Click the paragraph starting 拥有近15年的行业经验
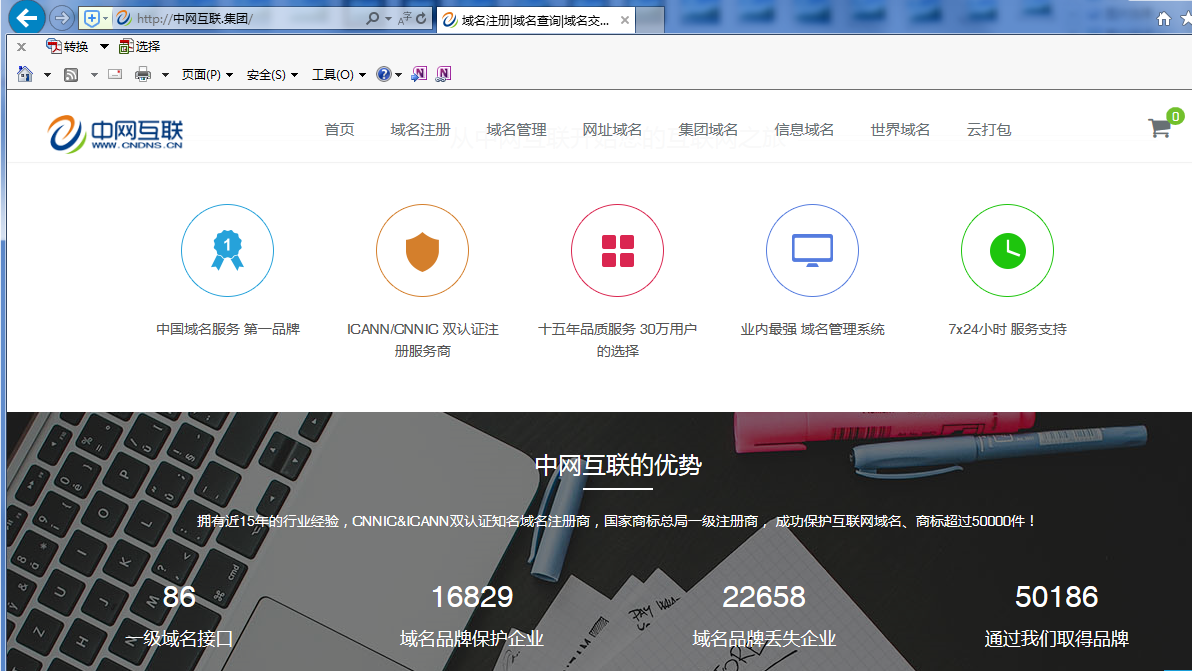The height and width of the screenshot is (671, 1192). pyautogui.click(x=617, y=521)
